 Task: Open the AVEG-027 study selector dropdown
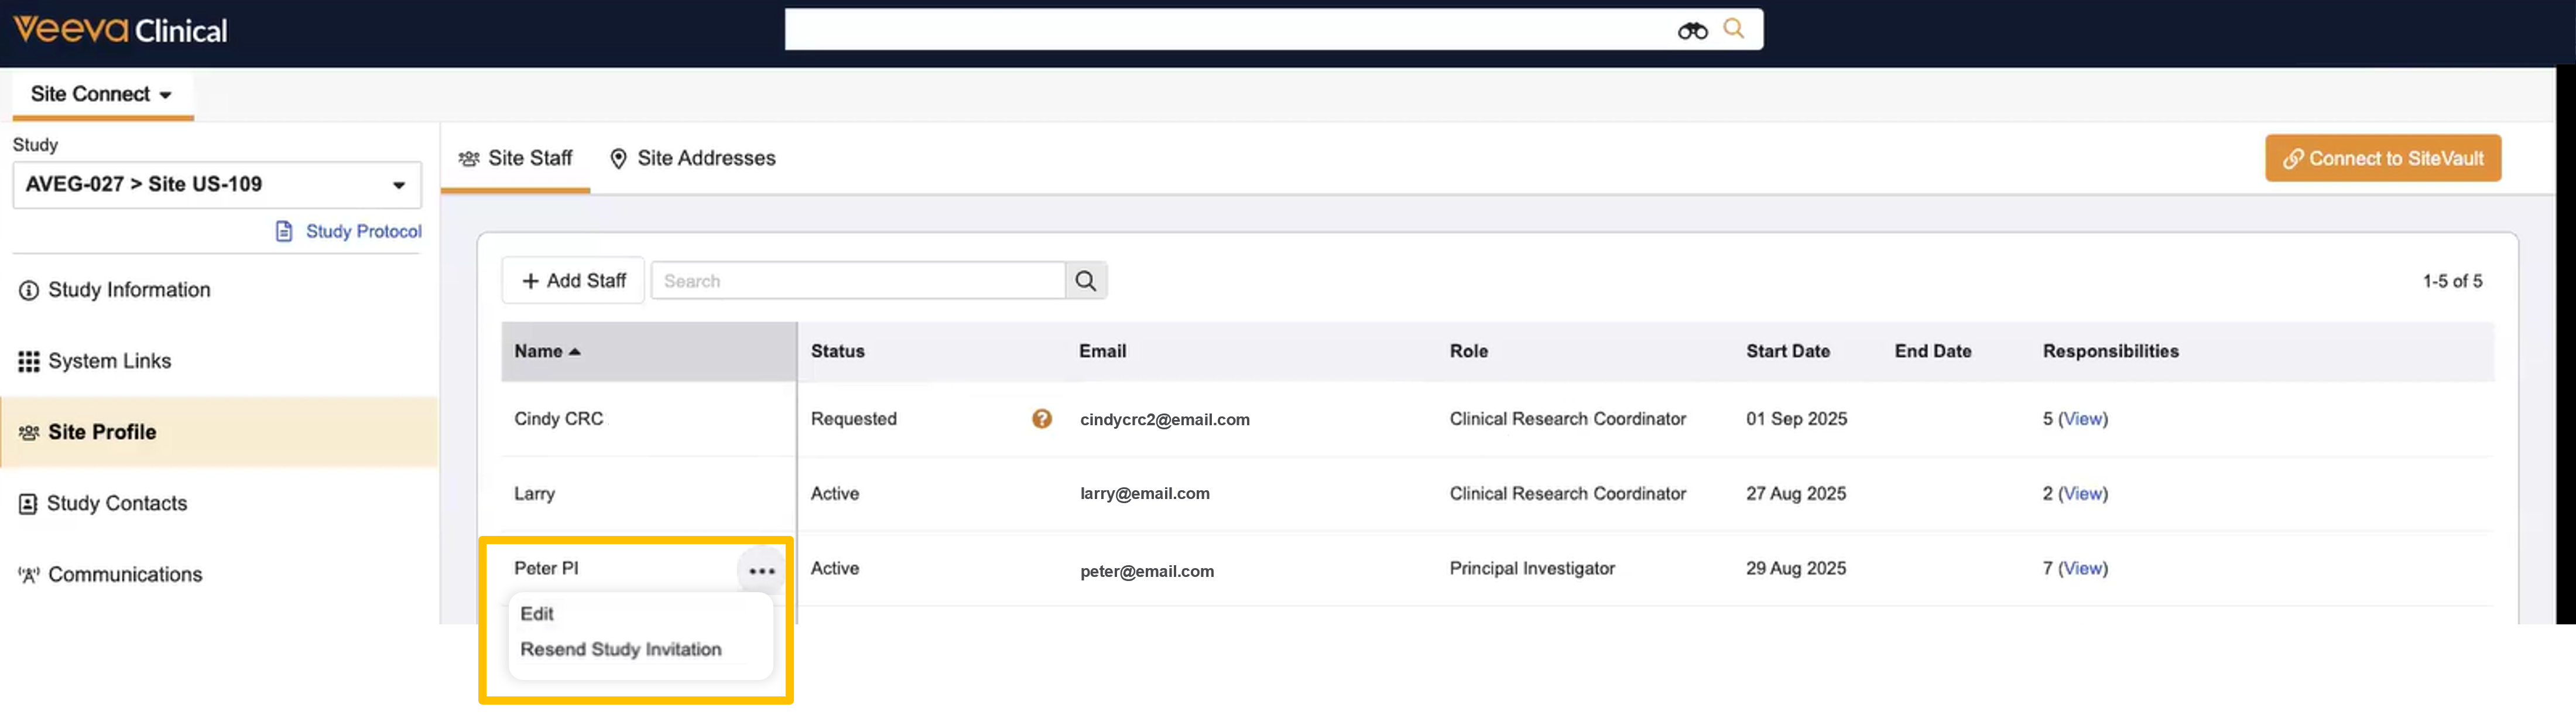pos(216,185)
